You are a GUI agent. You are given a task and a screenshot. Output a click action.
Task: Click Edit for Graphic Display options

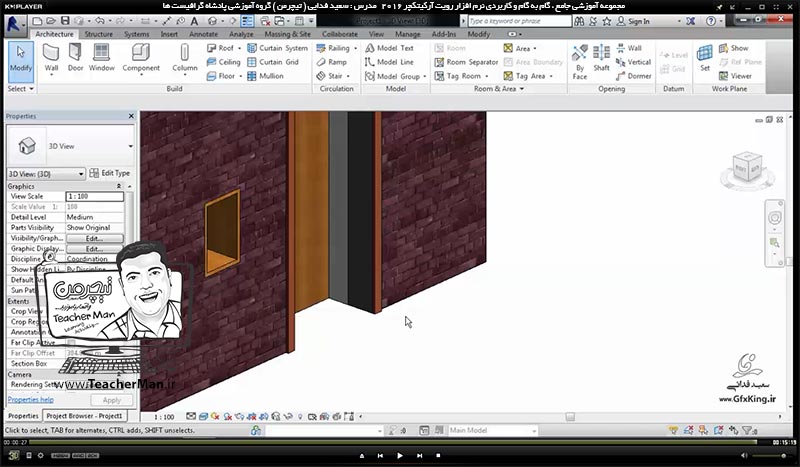94,249
